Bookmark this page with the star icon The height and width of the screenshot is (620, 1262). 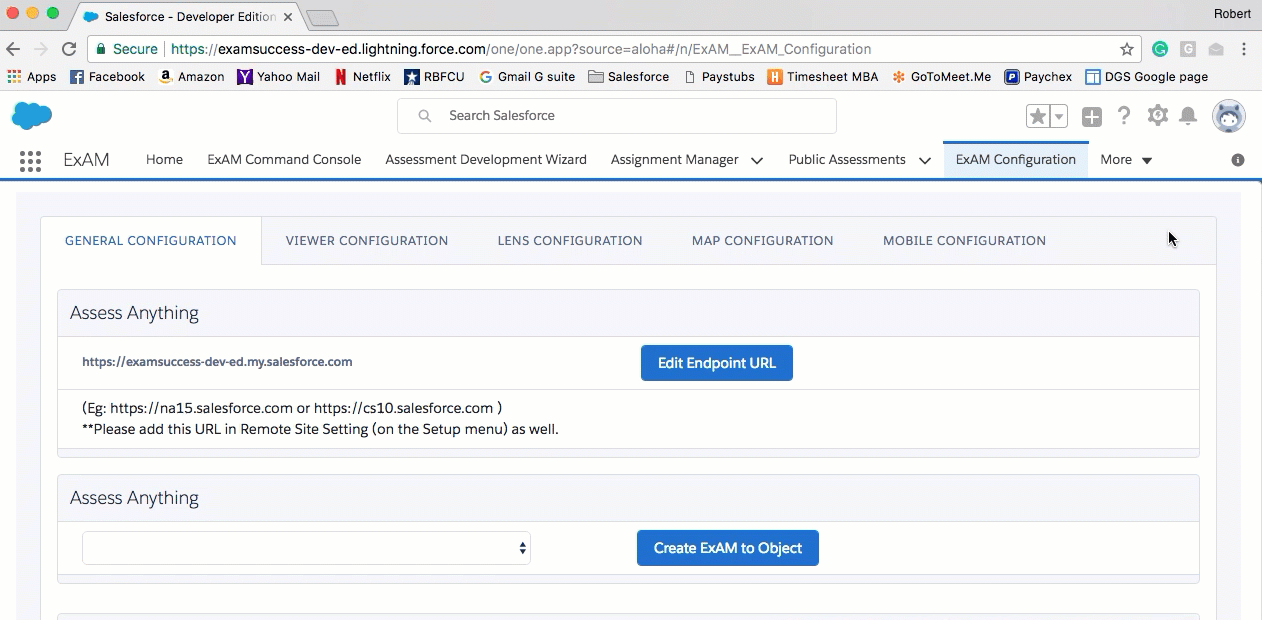[1127, 49]
